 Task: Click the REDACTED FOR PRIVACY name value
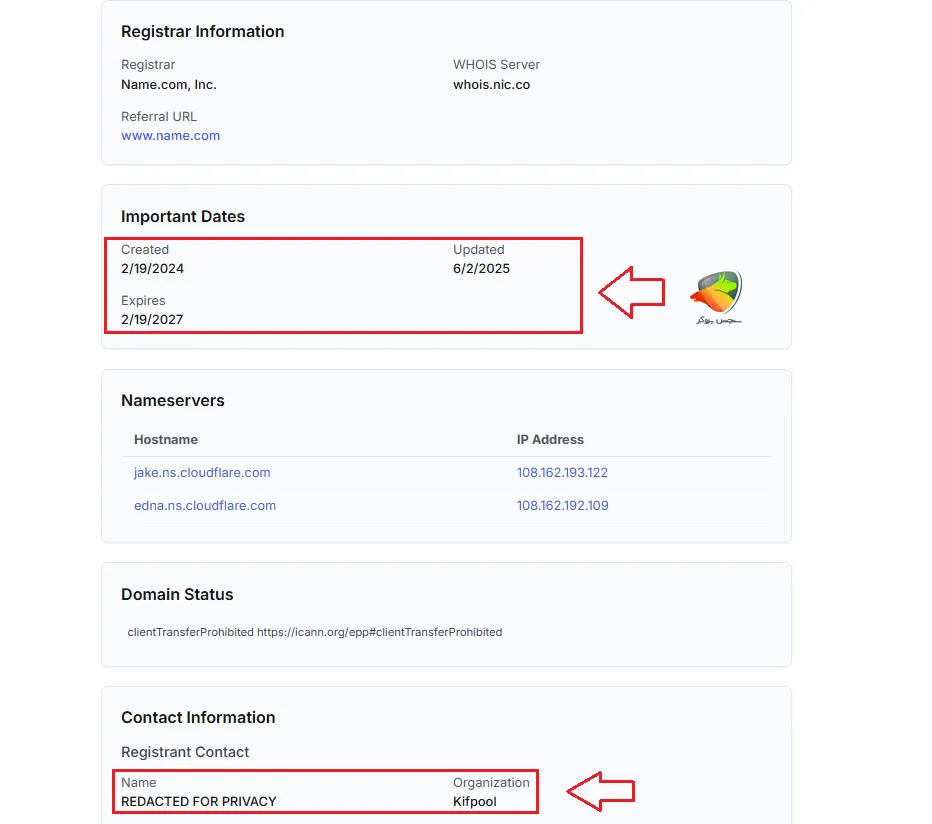(199, 802)
